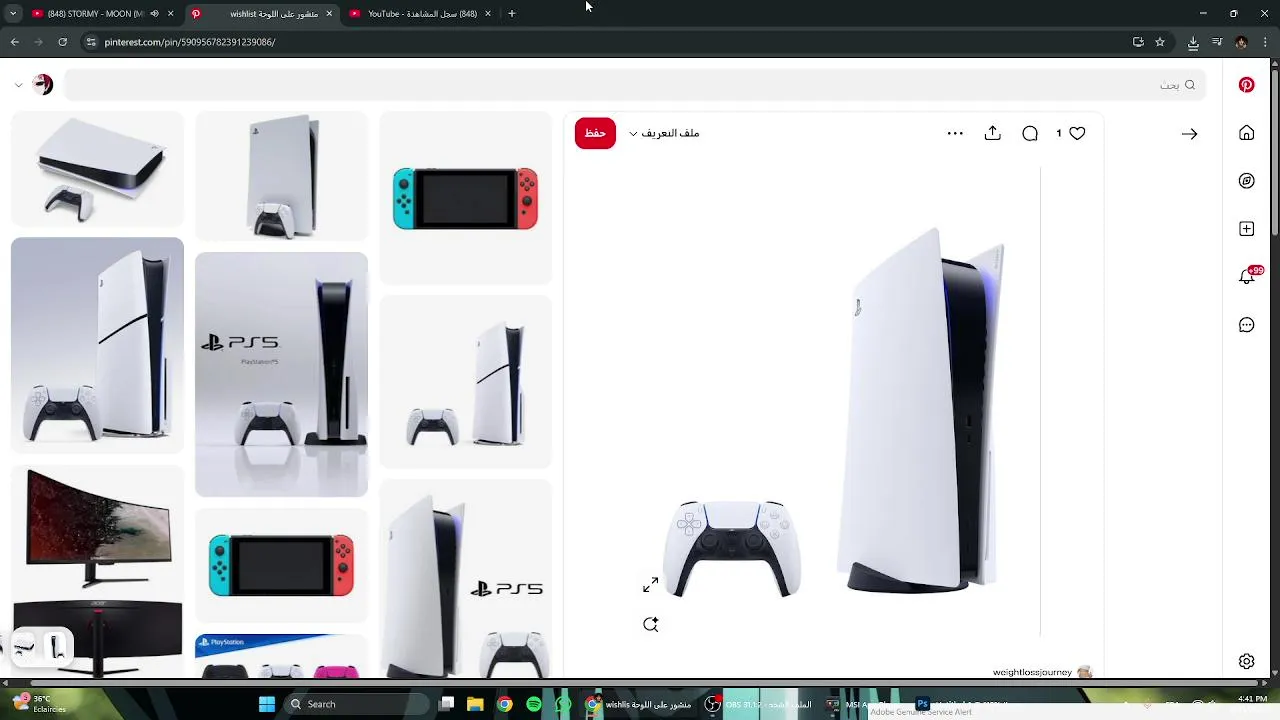
Task: Open bottom PS5 logo console pin
Action: [465, 579]
